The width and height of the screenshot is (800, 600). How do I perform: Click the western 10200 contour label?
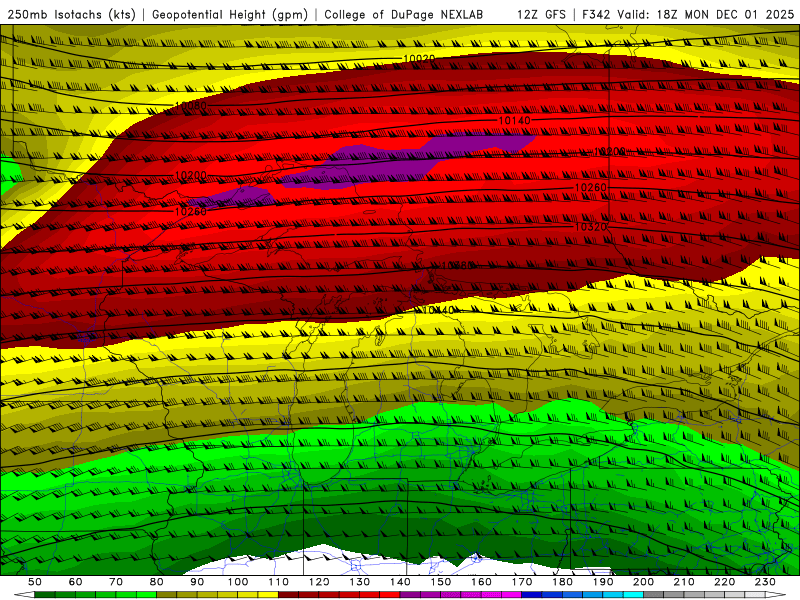point(191,176)
